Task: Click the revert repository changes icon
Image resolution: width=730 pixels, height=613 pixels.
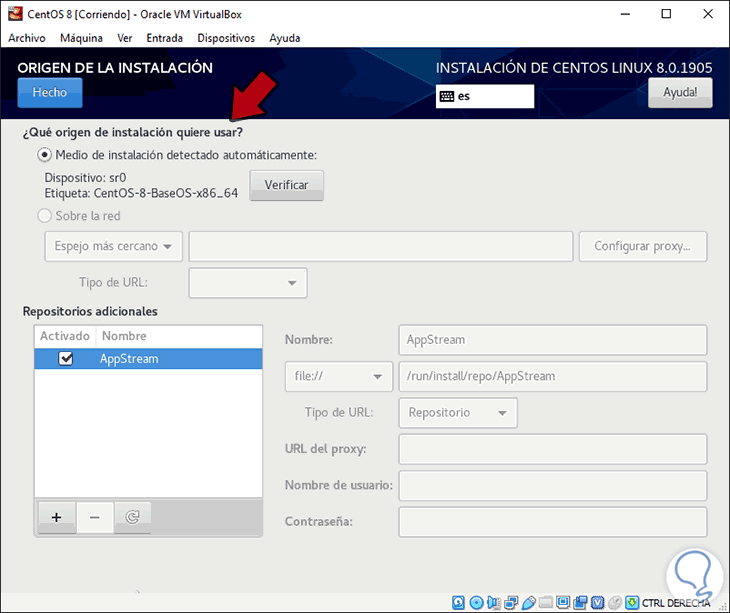Action: point(132,518)
